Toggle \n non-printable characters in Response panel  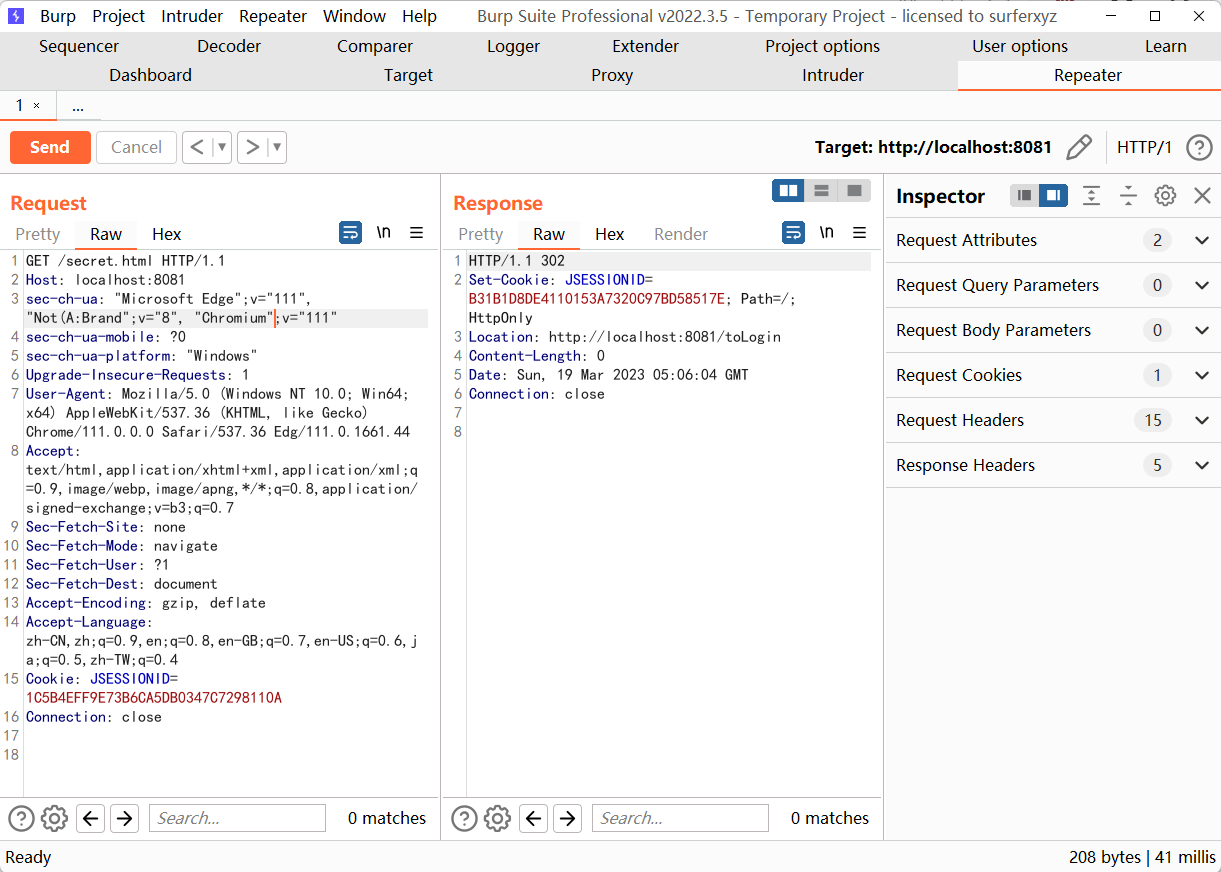[x=827, y=233]
